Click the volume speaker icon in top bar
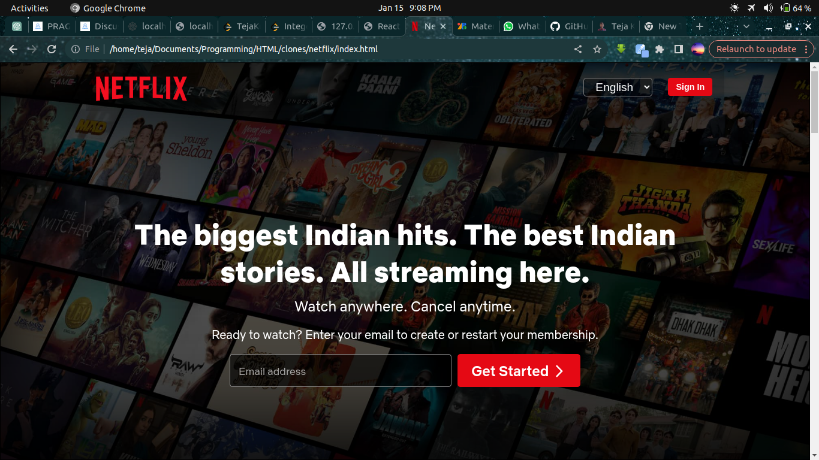Viewport: 819px width, 460px height. [768, 8]
